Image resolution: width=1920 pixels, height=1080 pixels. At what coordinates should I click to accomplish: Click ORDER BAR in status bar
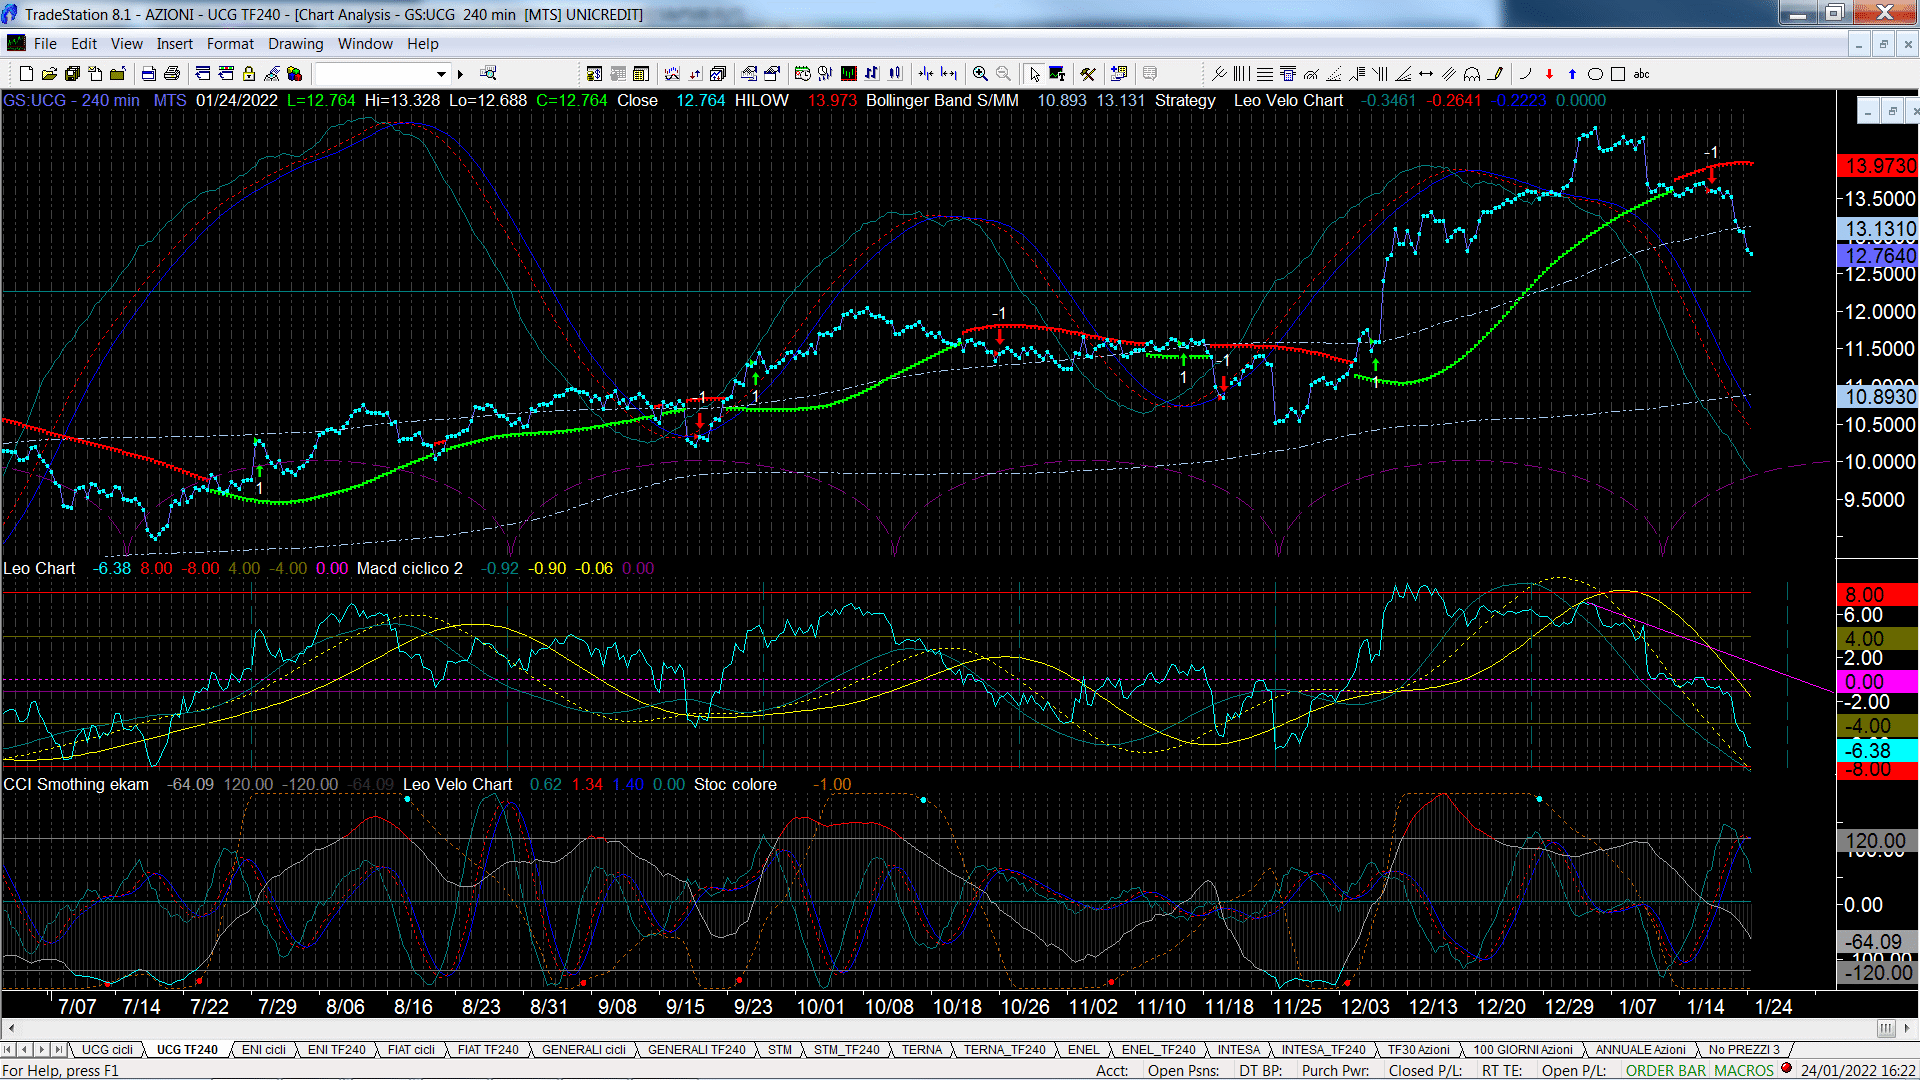pyautogui.click(x=1666, y=1071)
